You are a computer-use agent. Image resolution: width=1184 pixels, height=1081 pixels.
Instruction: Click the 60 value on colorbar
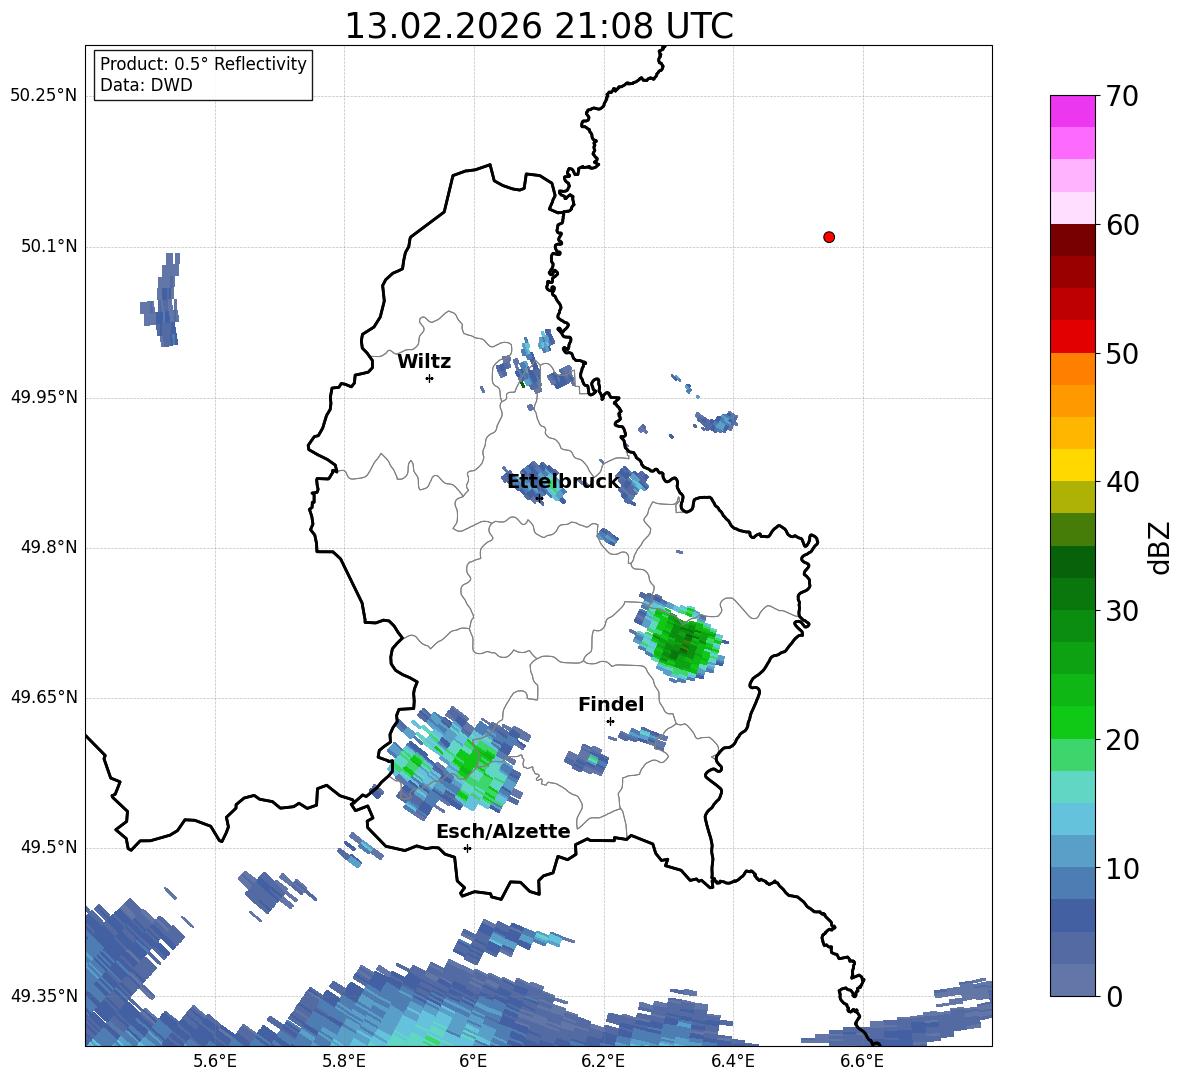click(1122, 225)
